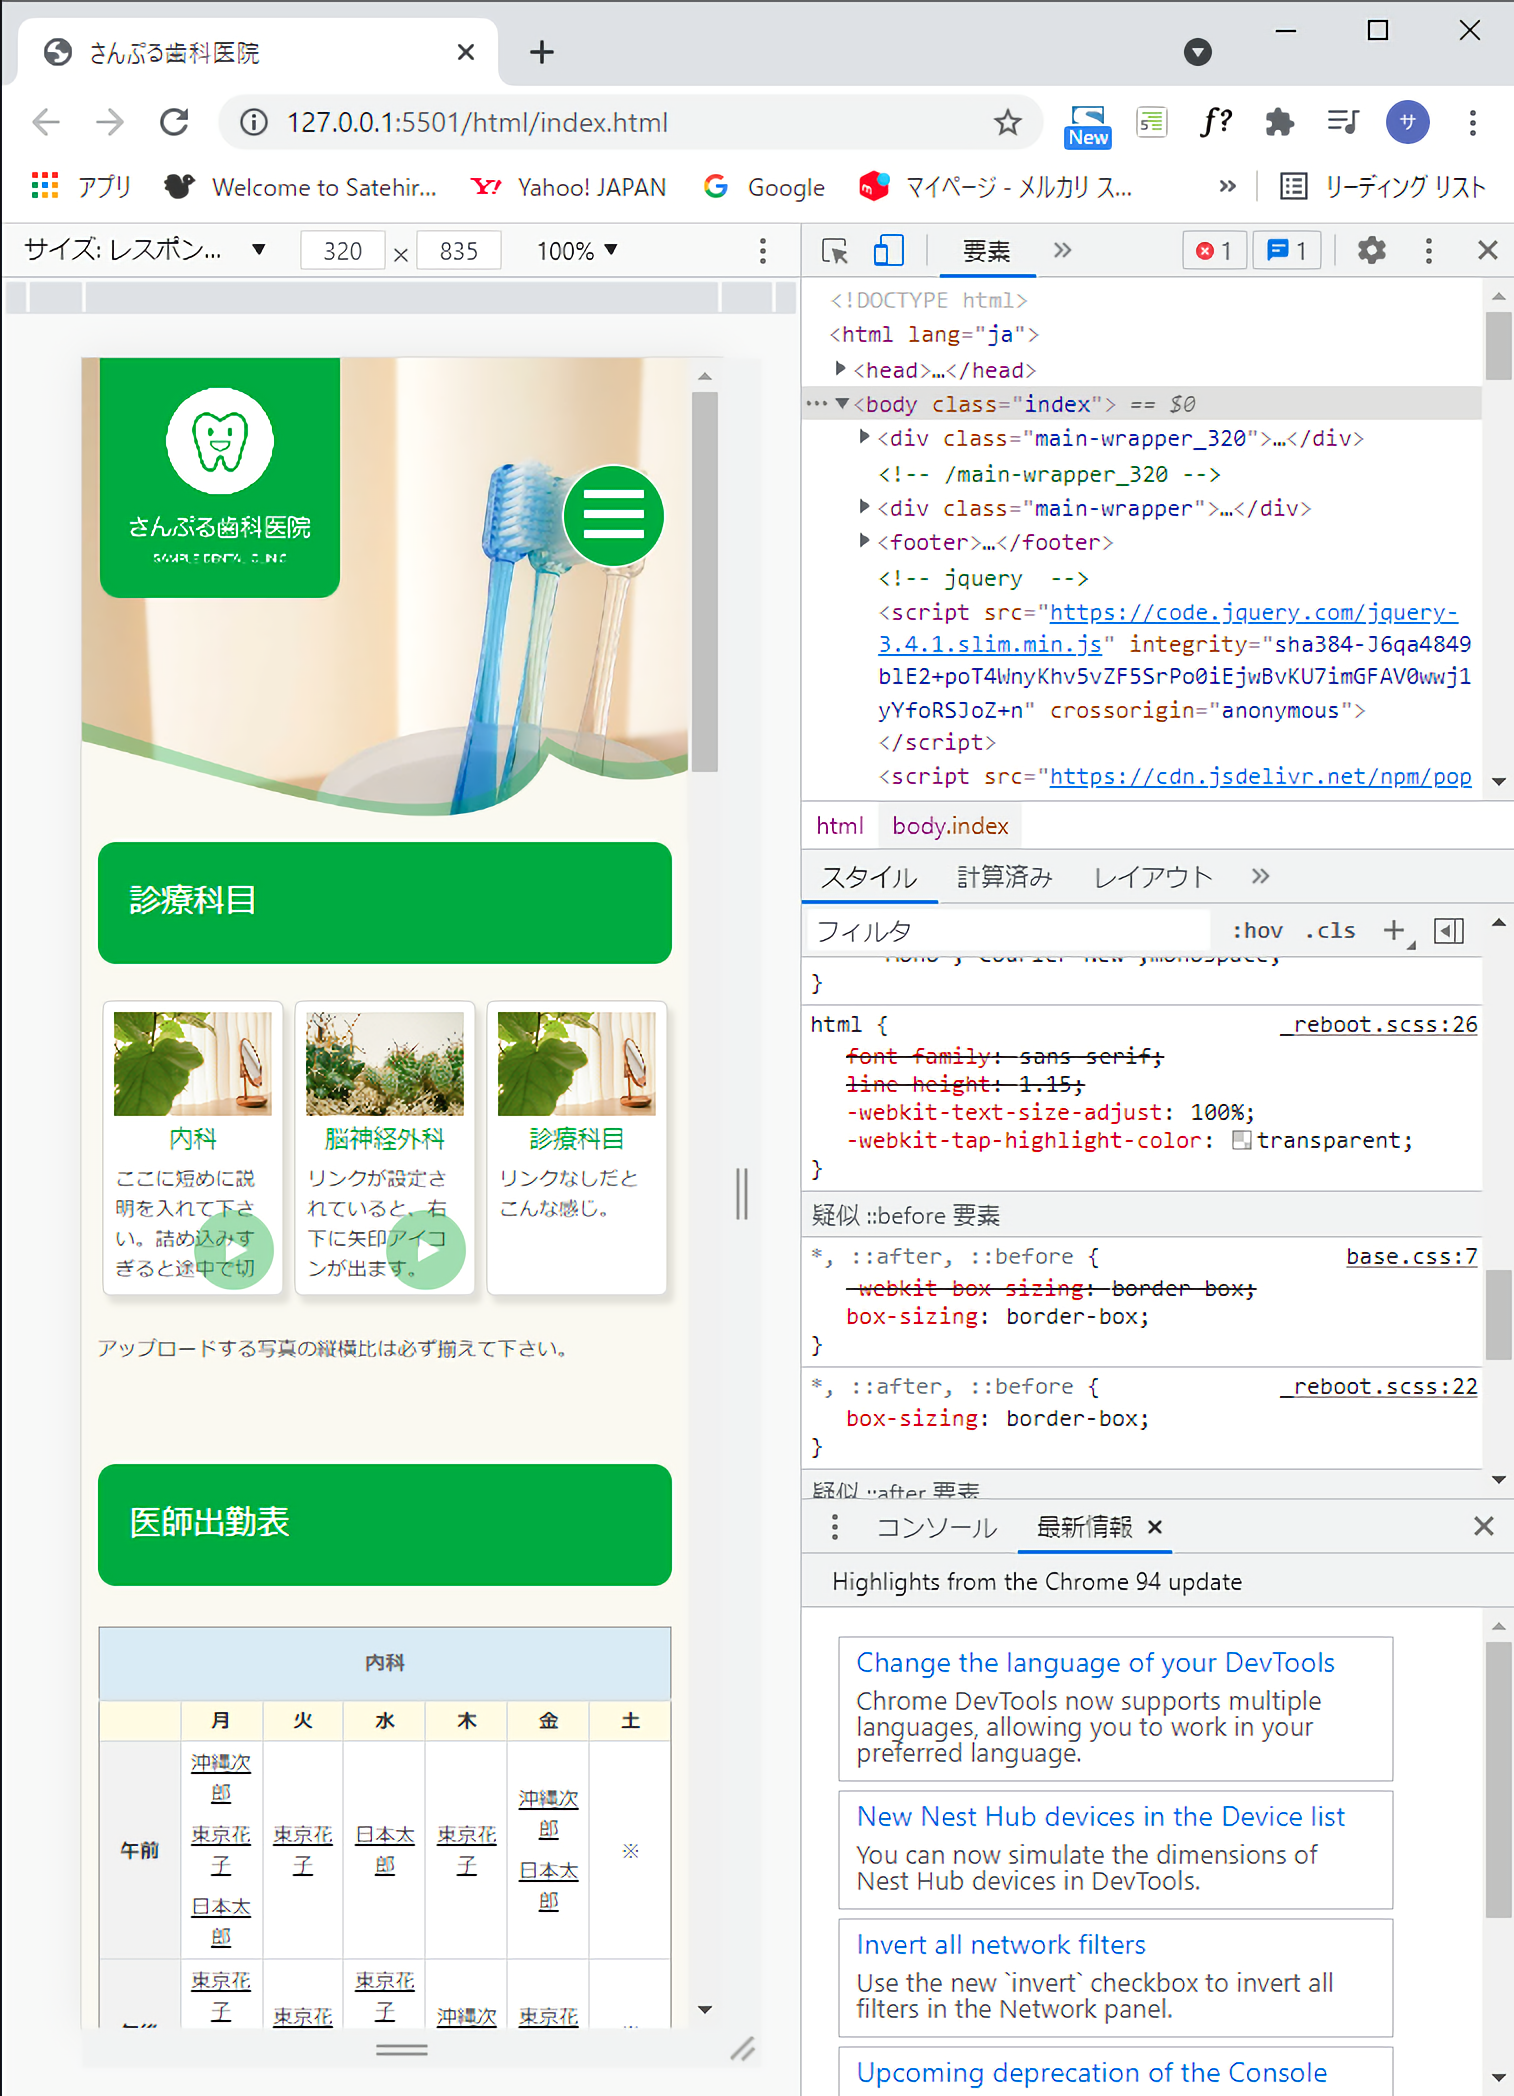Open the Extensions puzzle icon
Screen dimensions: 1514x2096
(x=1279, y=123)
